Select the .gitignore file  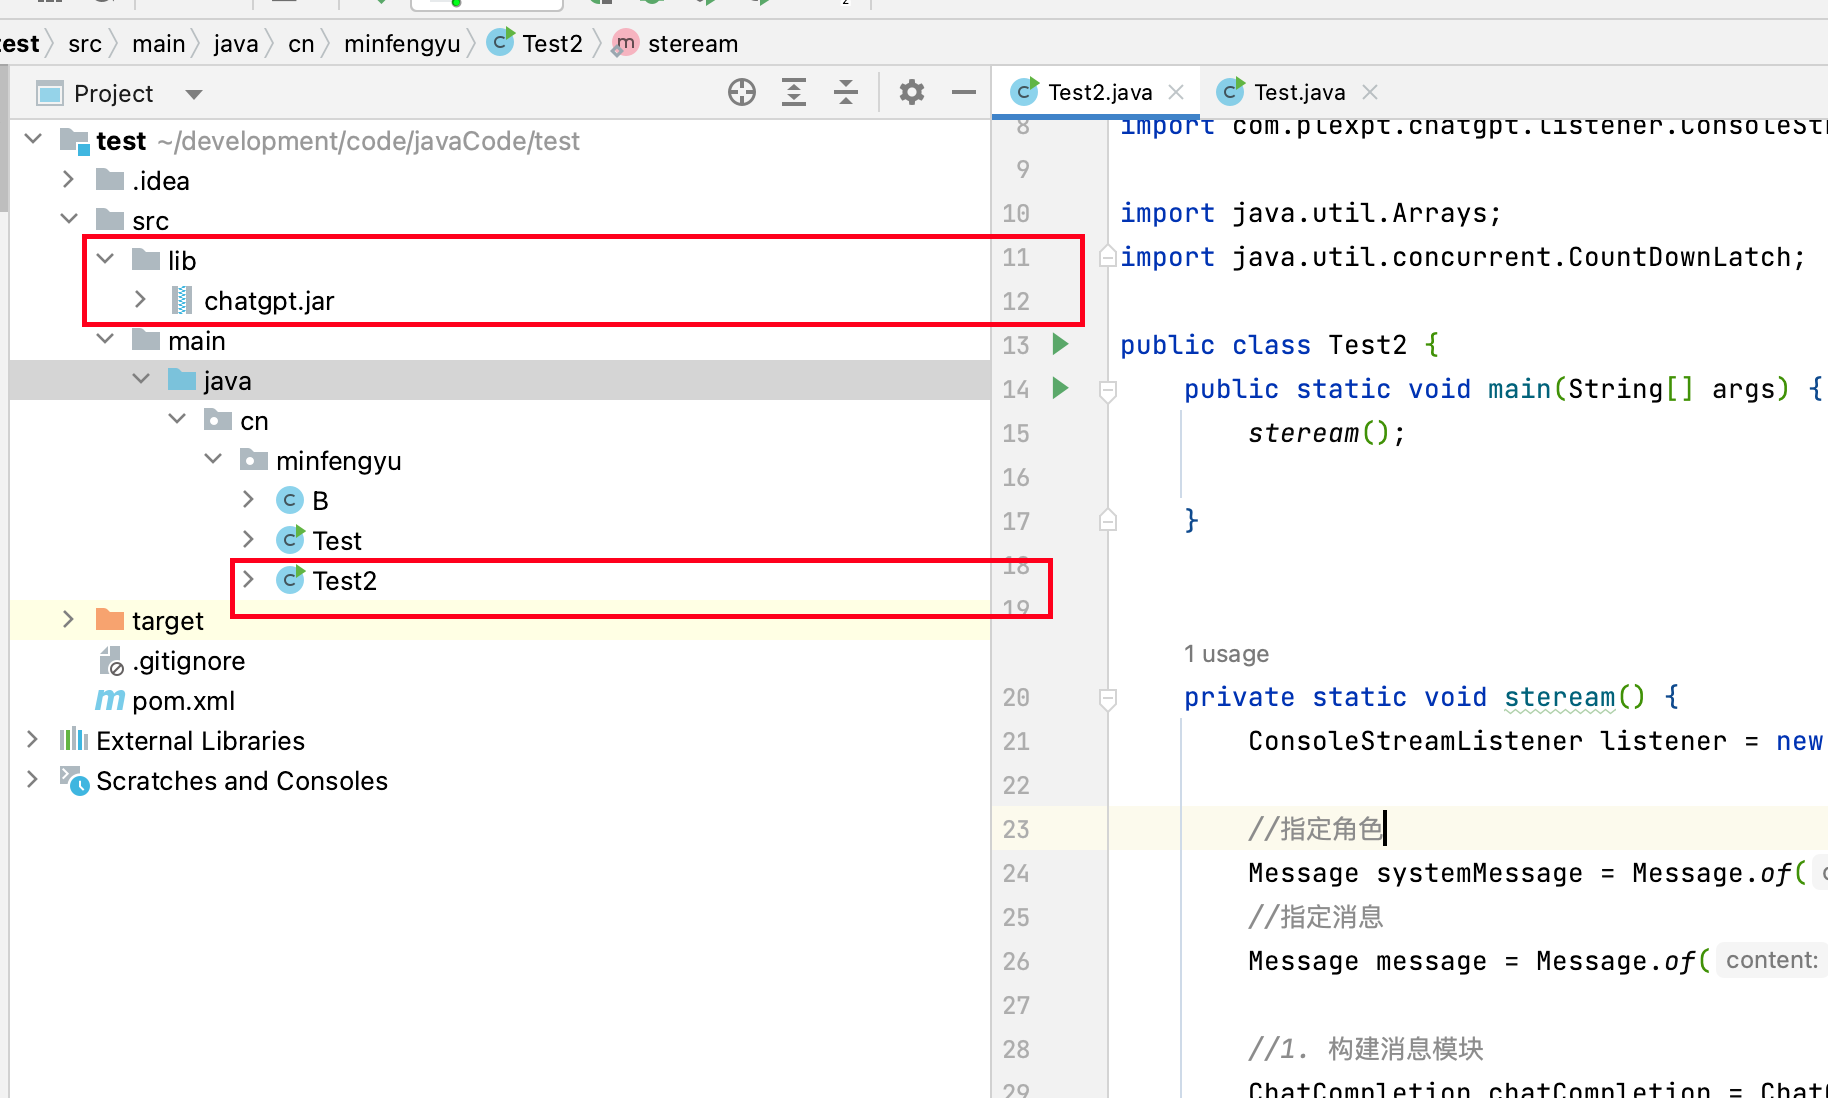188,661
